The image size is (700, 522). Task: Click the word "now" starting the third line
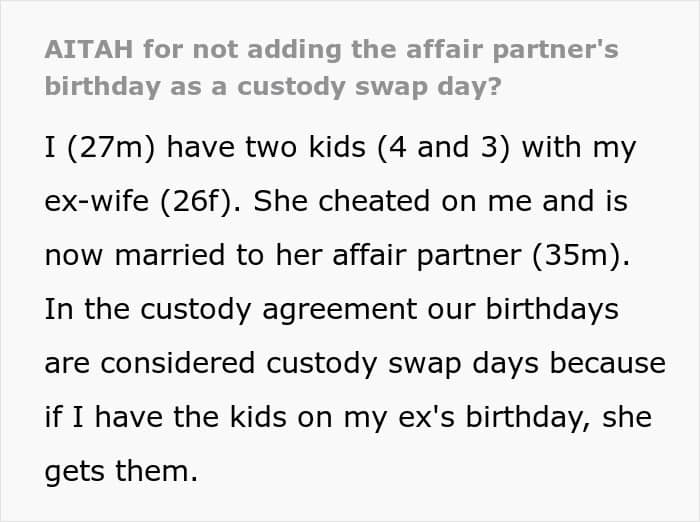[72, 256]
